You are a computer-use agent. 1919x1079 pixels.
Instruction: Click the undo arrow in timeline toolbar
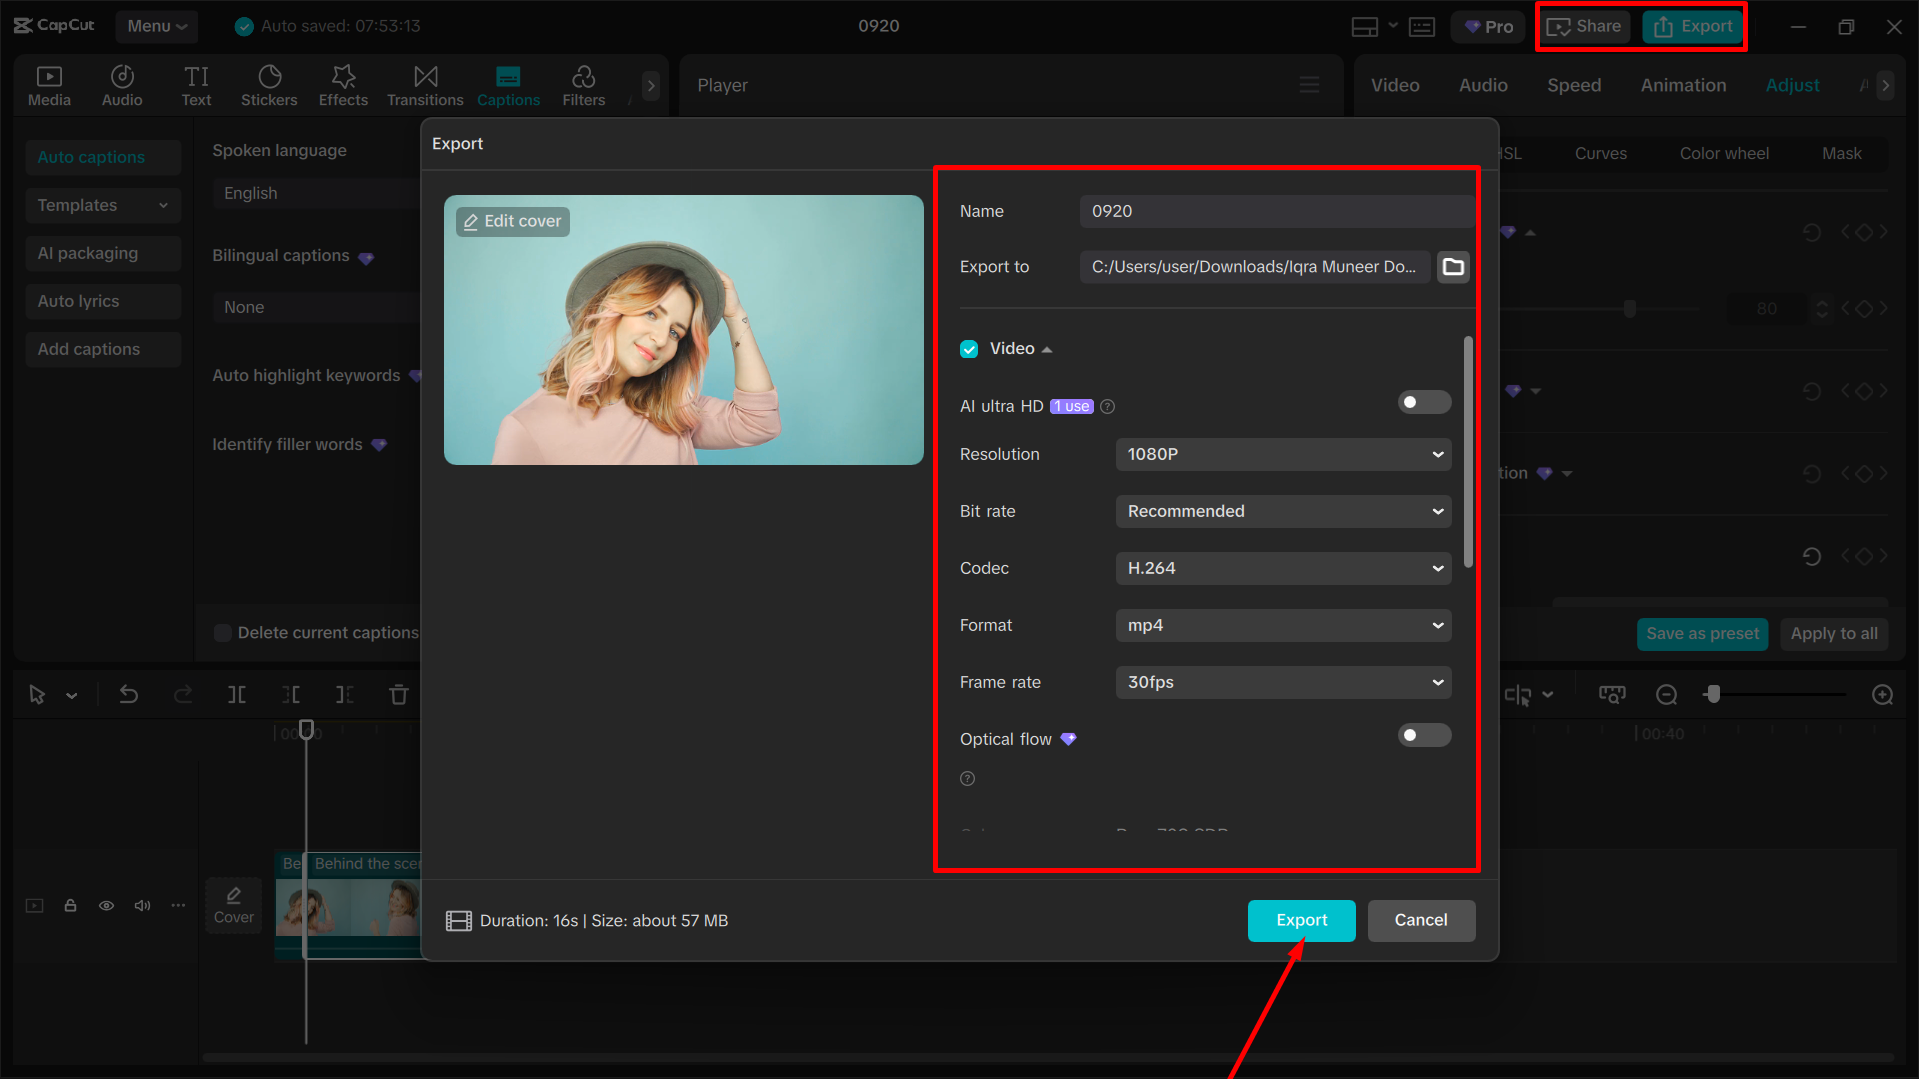129,694
